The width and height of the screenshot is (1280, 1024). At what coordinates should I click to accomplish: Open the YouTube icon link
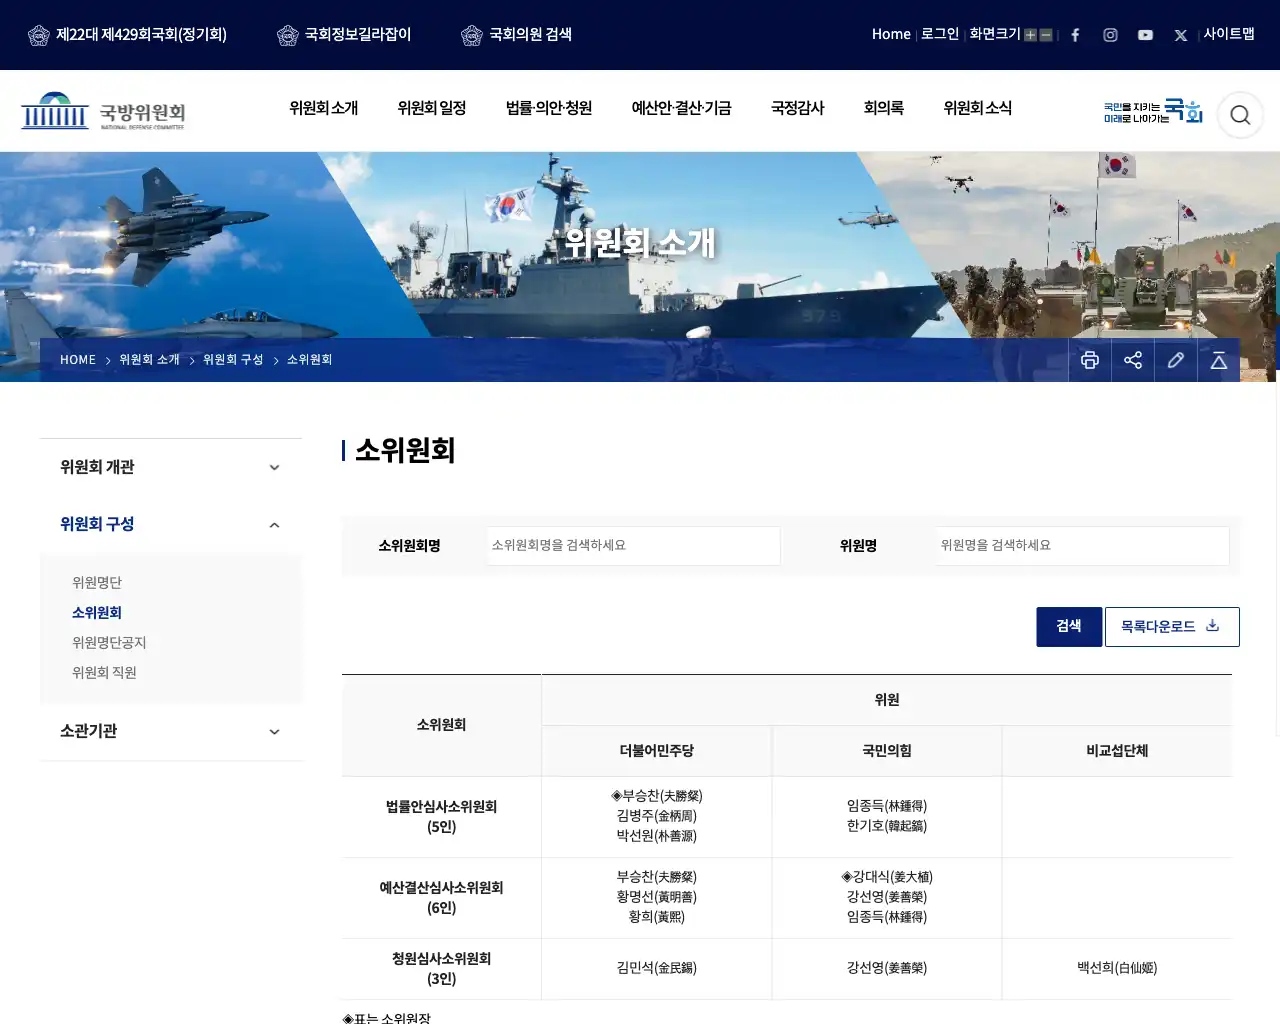(x=1145, y=35)
